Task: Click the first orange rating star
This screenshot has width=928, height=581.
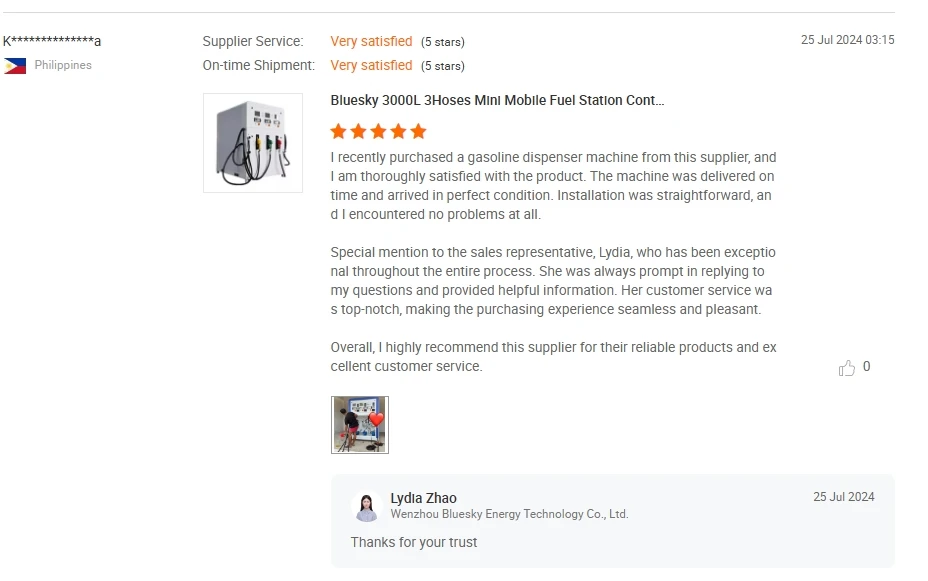Action: [x=339, y=131]
